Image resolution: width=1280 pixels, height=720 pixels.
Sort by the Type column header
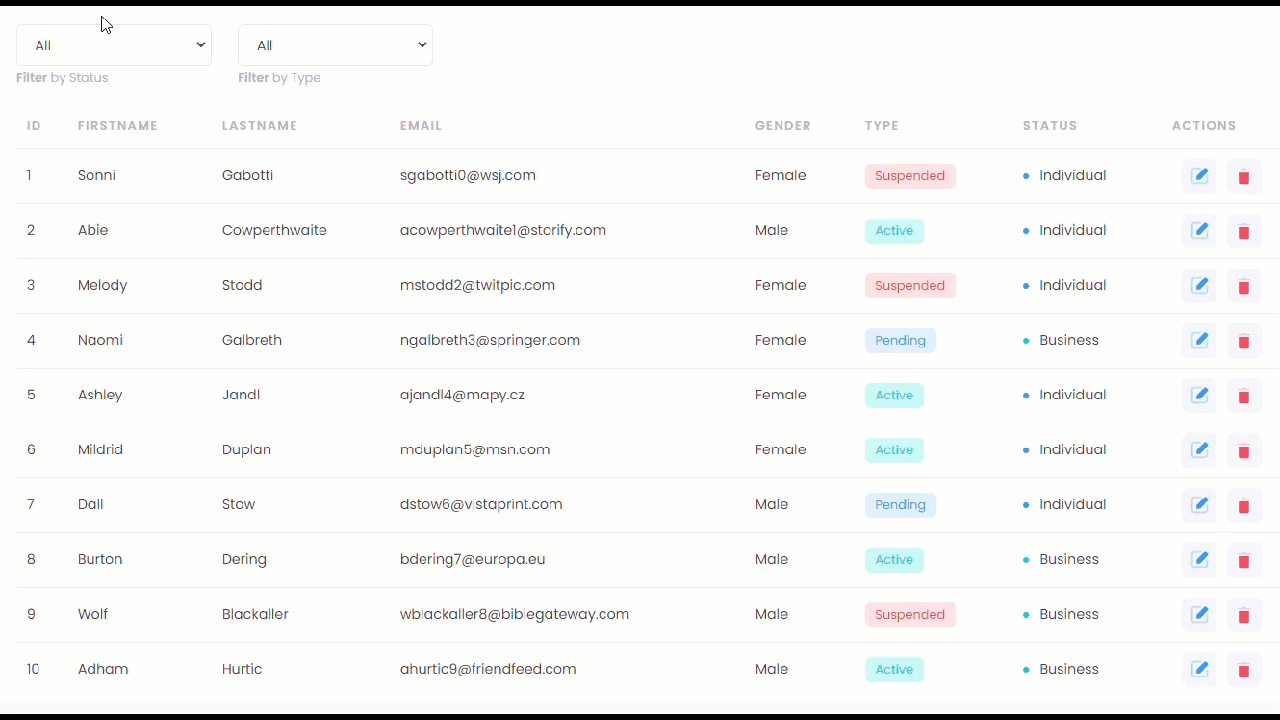pyautogui.click(x=882, y=126)
